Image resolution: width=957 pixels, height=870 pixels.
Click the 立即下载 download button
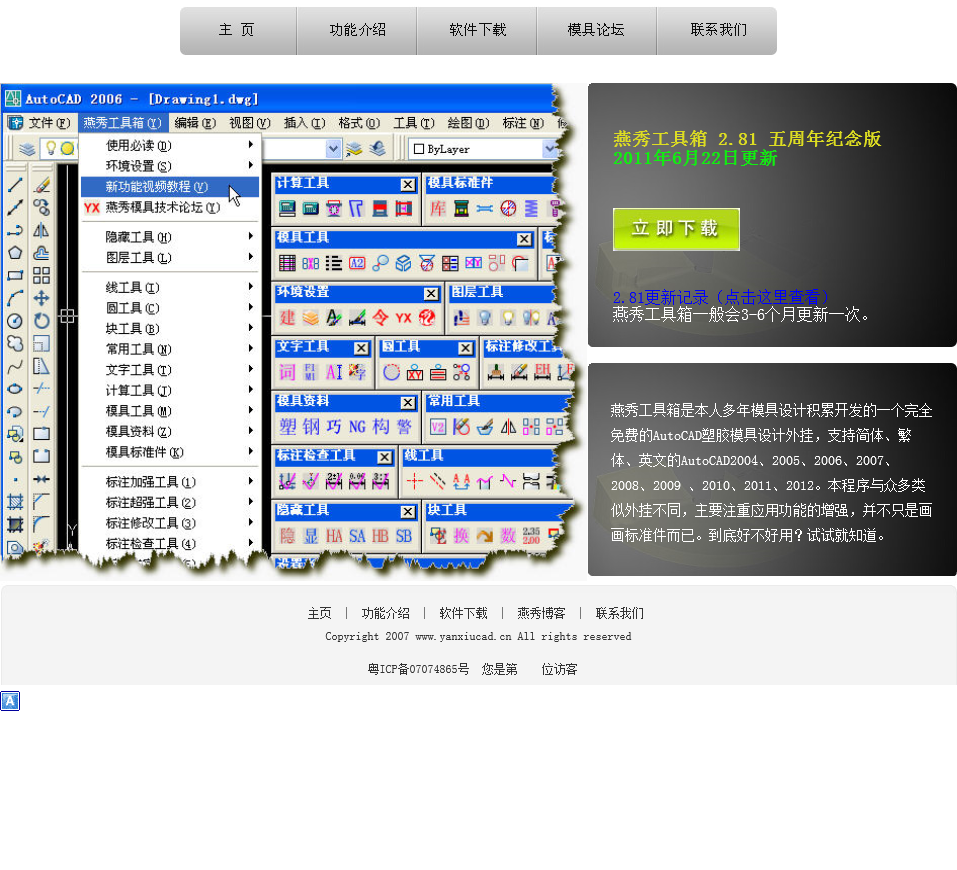[676, 229]
